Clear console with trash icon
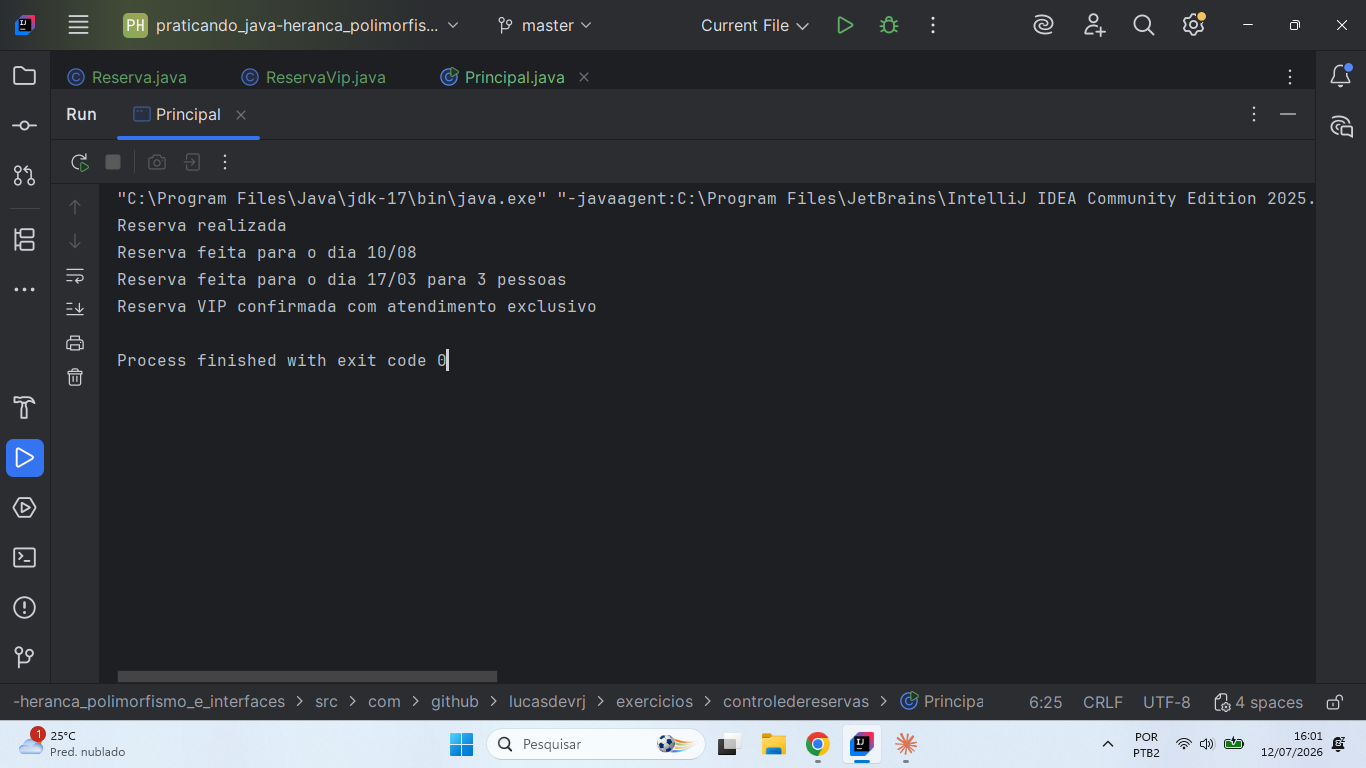 pyautogui.click(x=75, y=377)
